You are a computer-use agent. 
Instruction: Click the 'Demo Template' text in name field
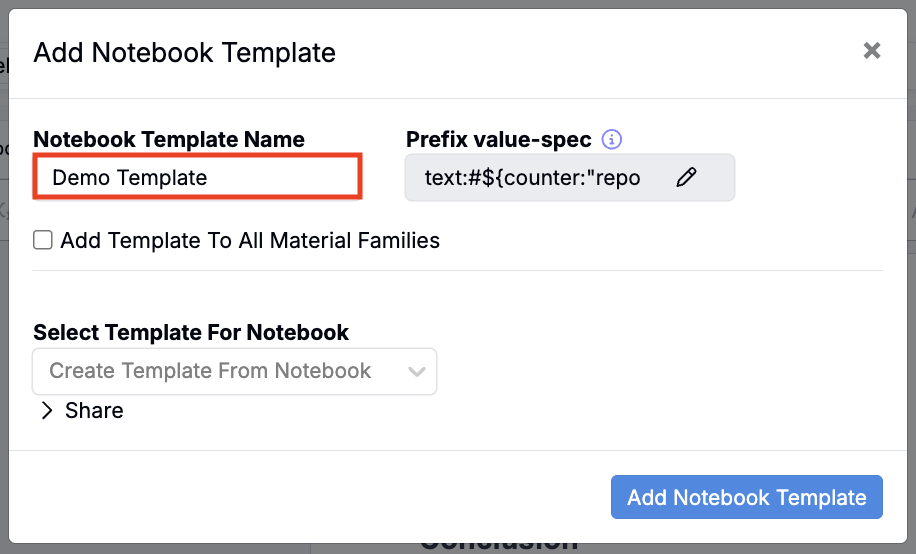(x=130, y=178)
